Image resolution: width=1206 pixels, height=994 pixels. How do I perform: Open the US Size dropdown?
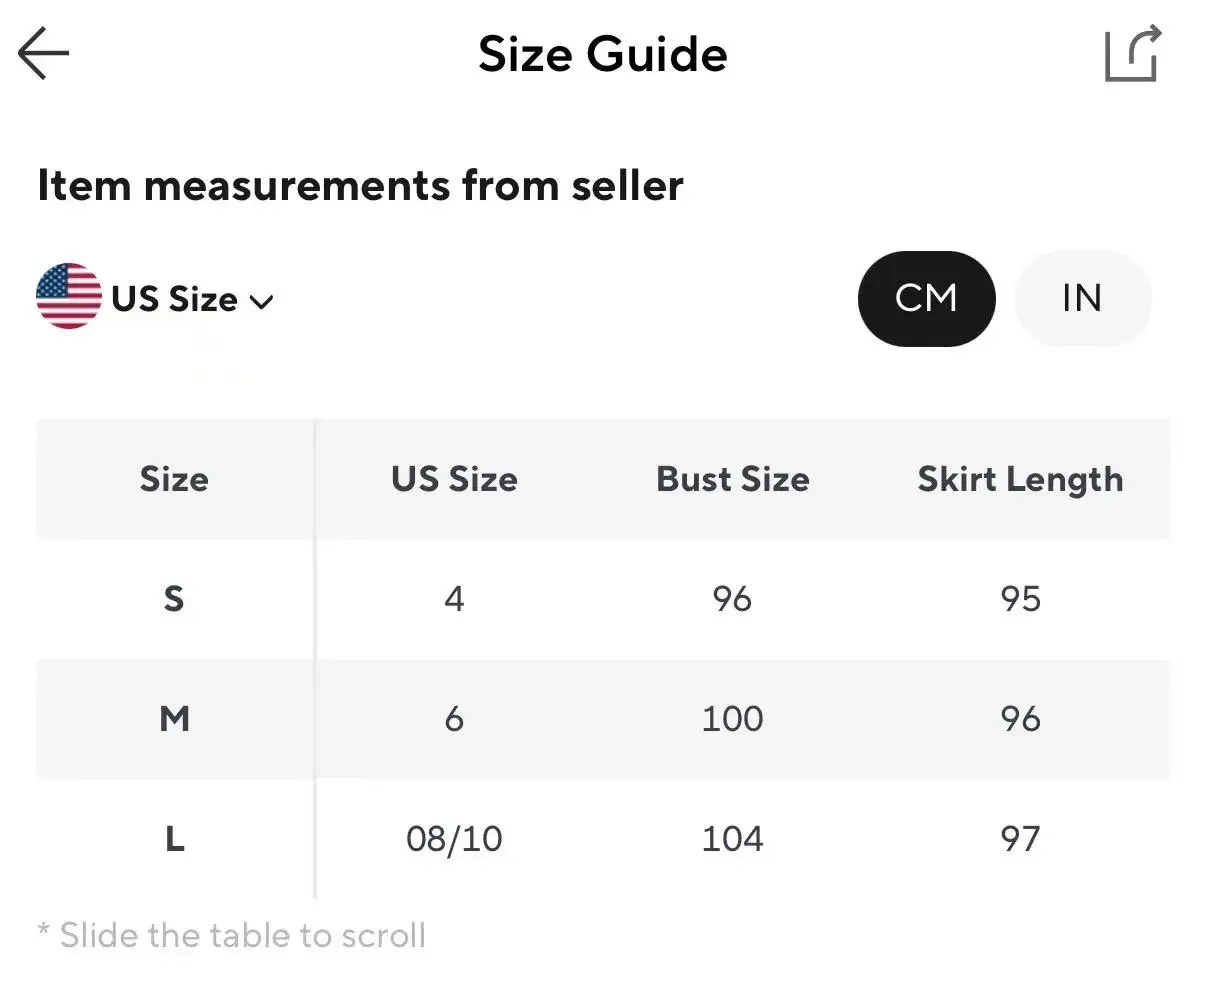[175, 299]
